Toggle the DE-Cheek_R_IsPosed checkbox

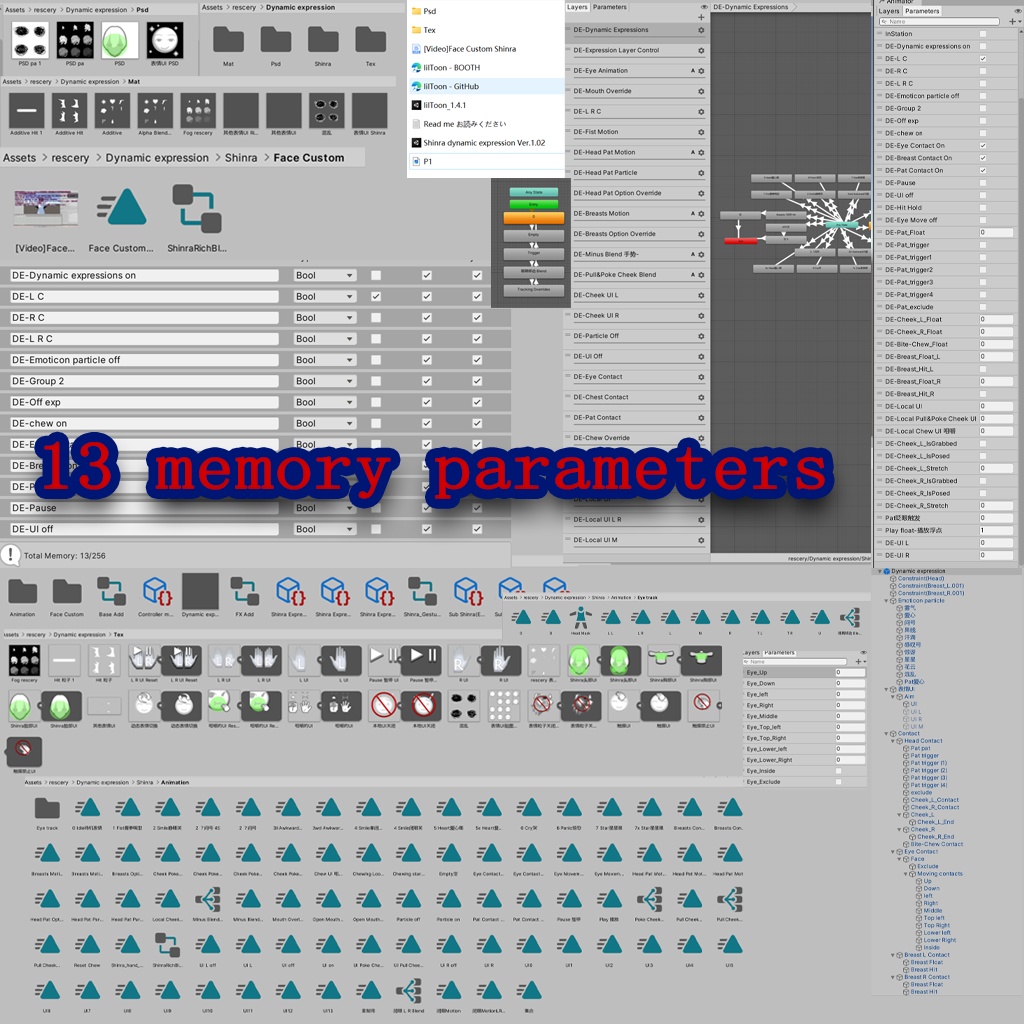pos(983,493)
